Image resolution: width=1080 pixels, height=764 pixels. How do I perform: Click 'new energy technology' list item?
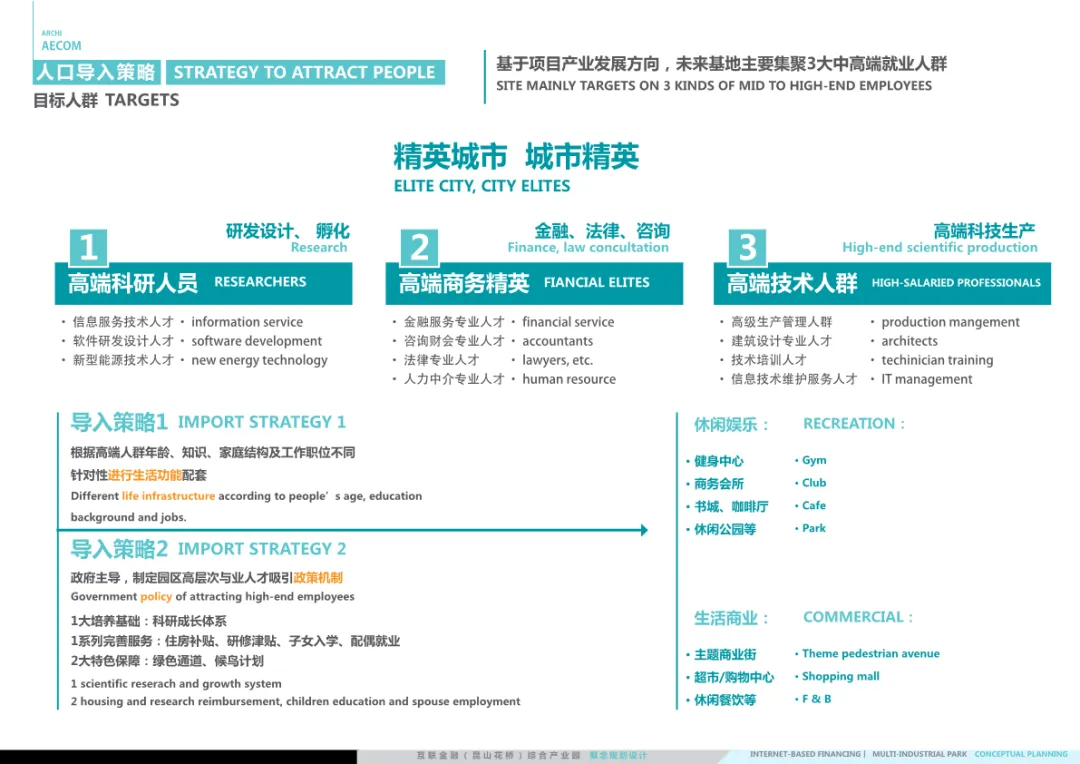259,360
